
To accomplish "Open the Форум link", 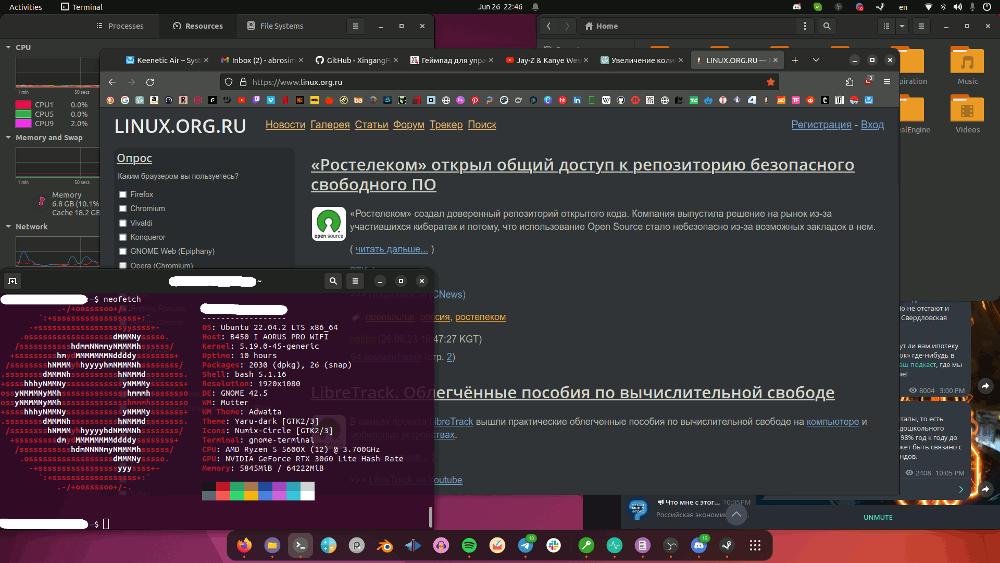I will (409, 124).
